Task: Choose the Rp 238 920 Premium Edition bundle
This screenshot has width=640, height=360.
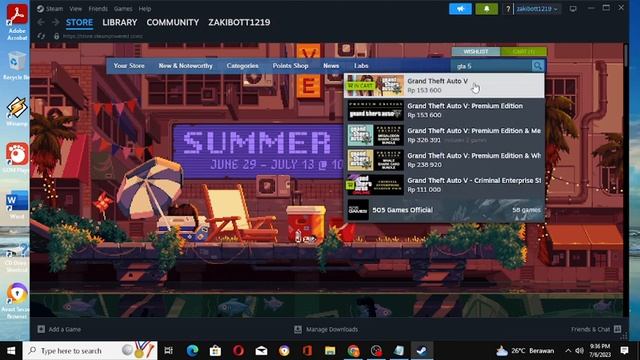Action: coord(444,160)
